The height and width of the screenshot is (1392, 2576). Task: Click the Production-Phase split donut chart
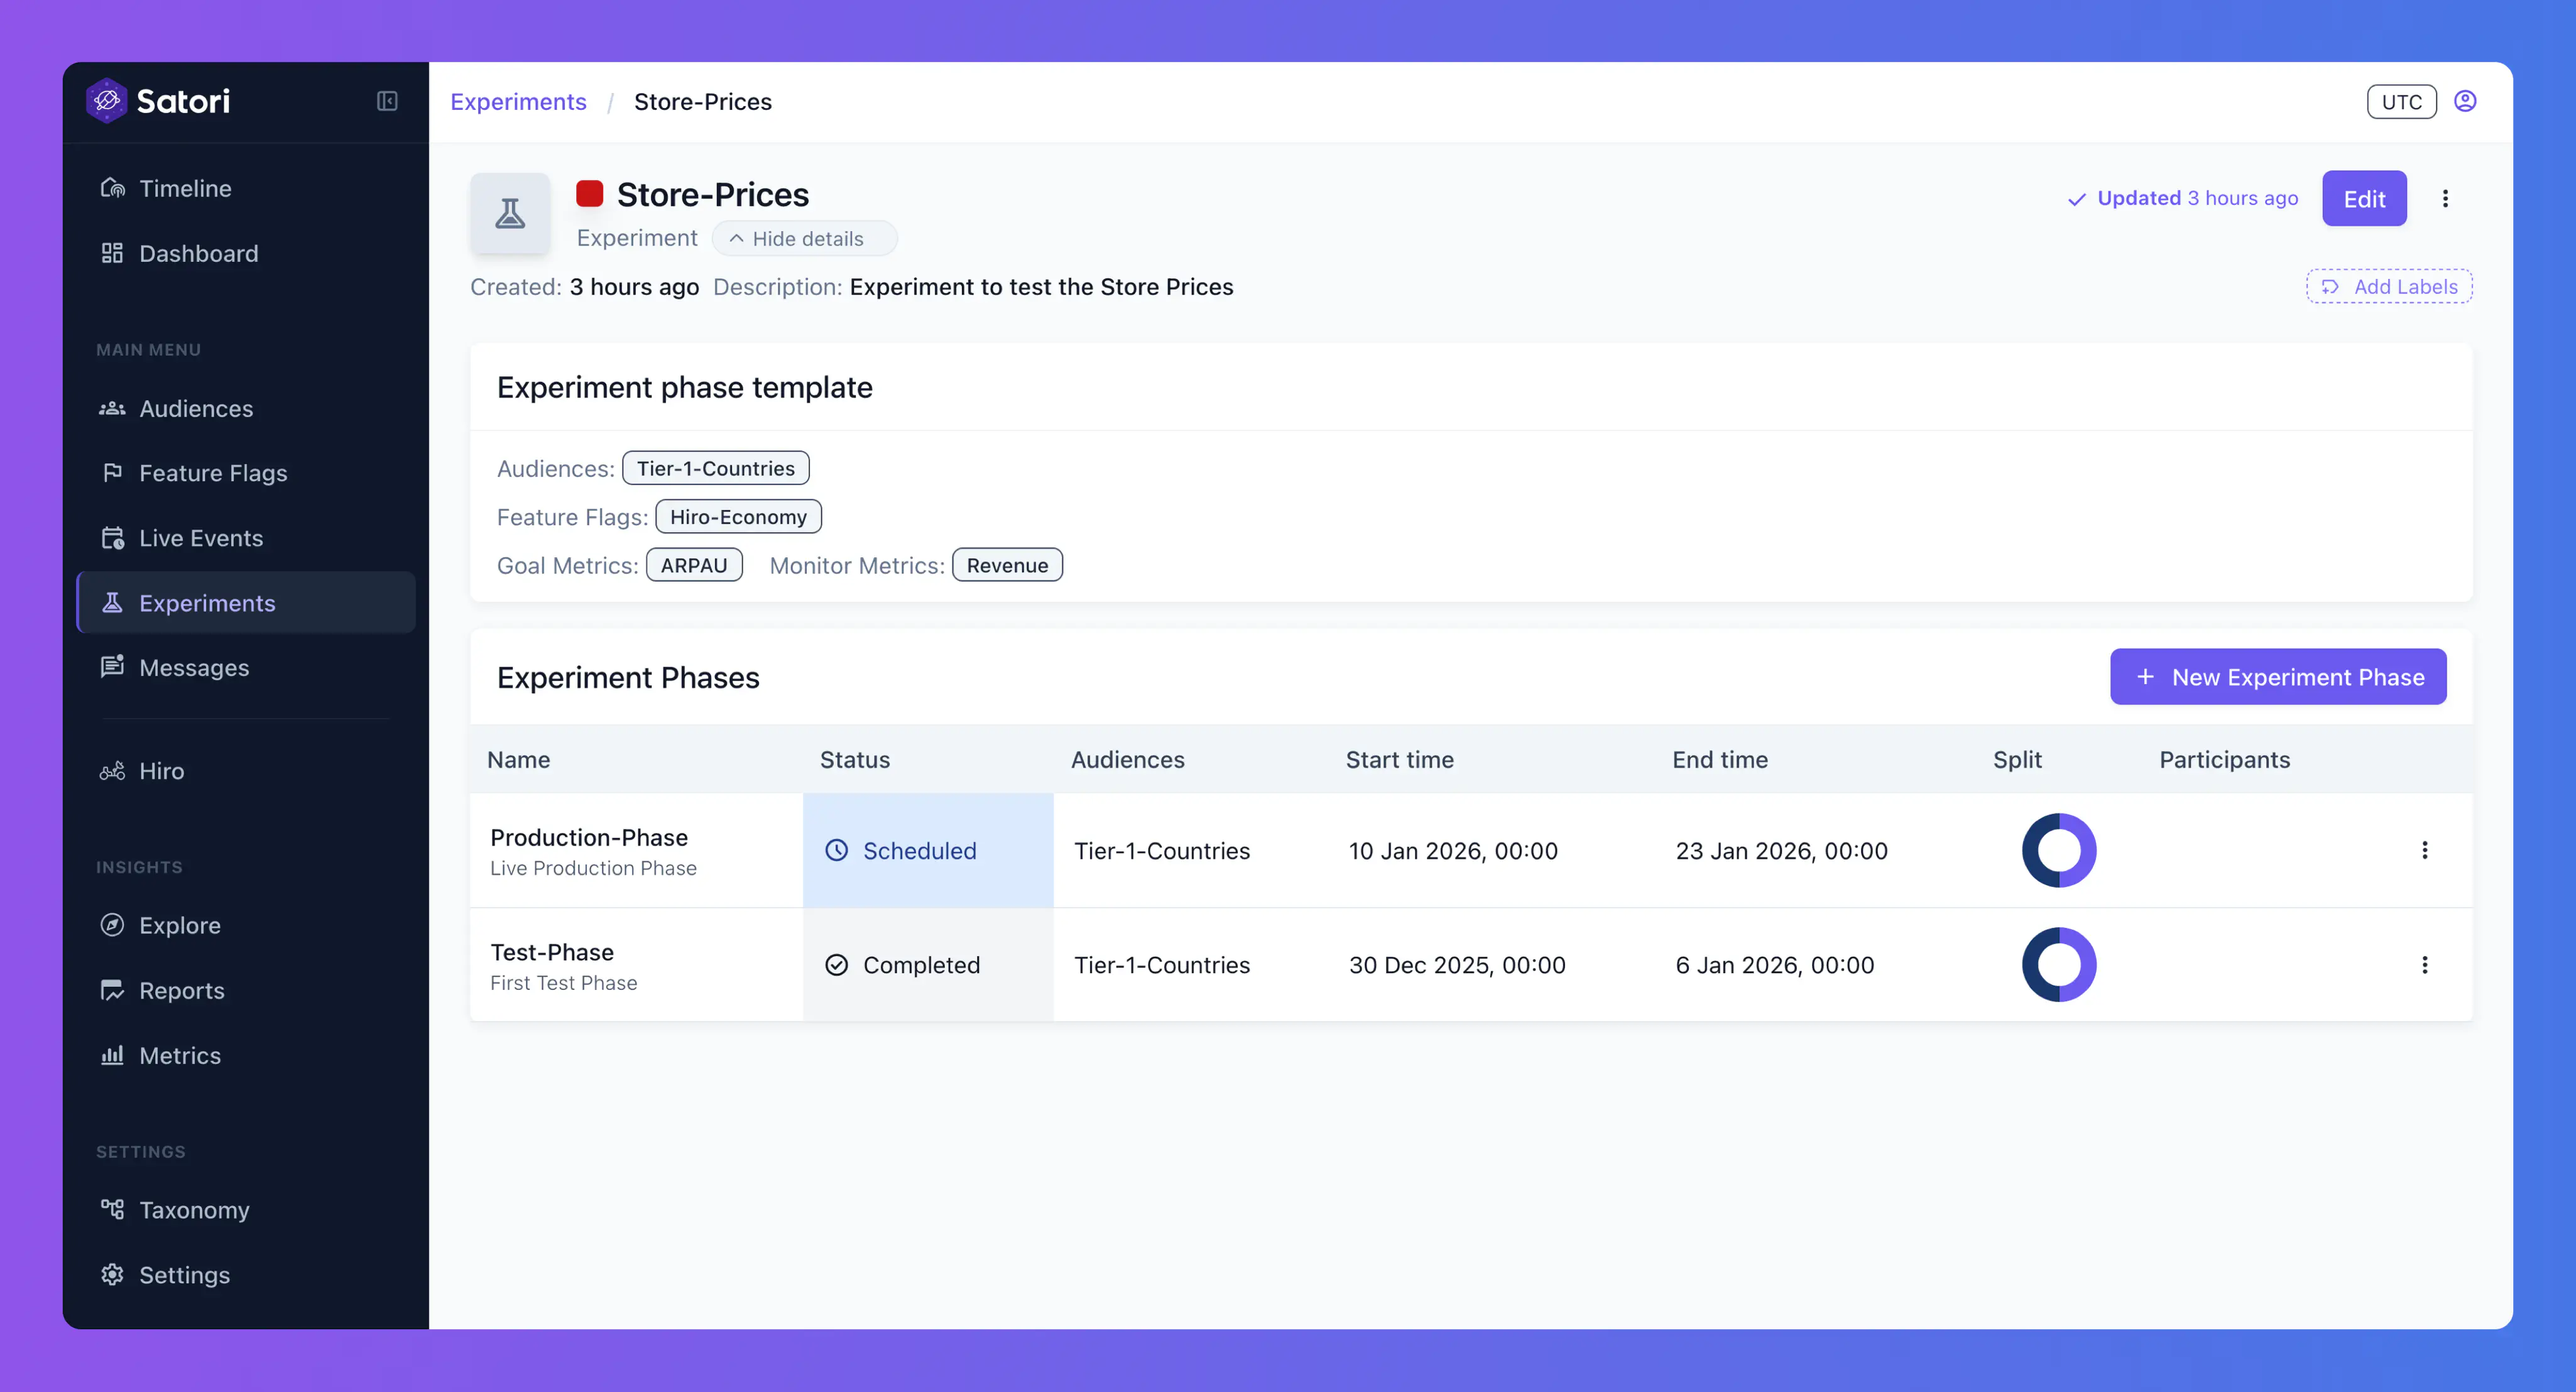coord(2058,851)
